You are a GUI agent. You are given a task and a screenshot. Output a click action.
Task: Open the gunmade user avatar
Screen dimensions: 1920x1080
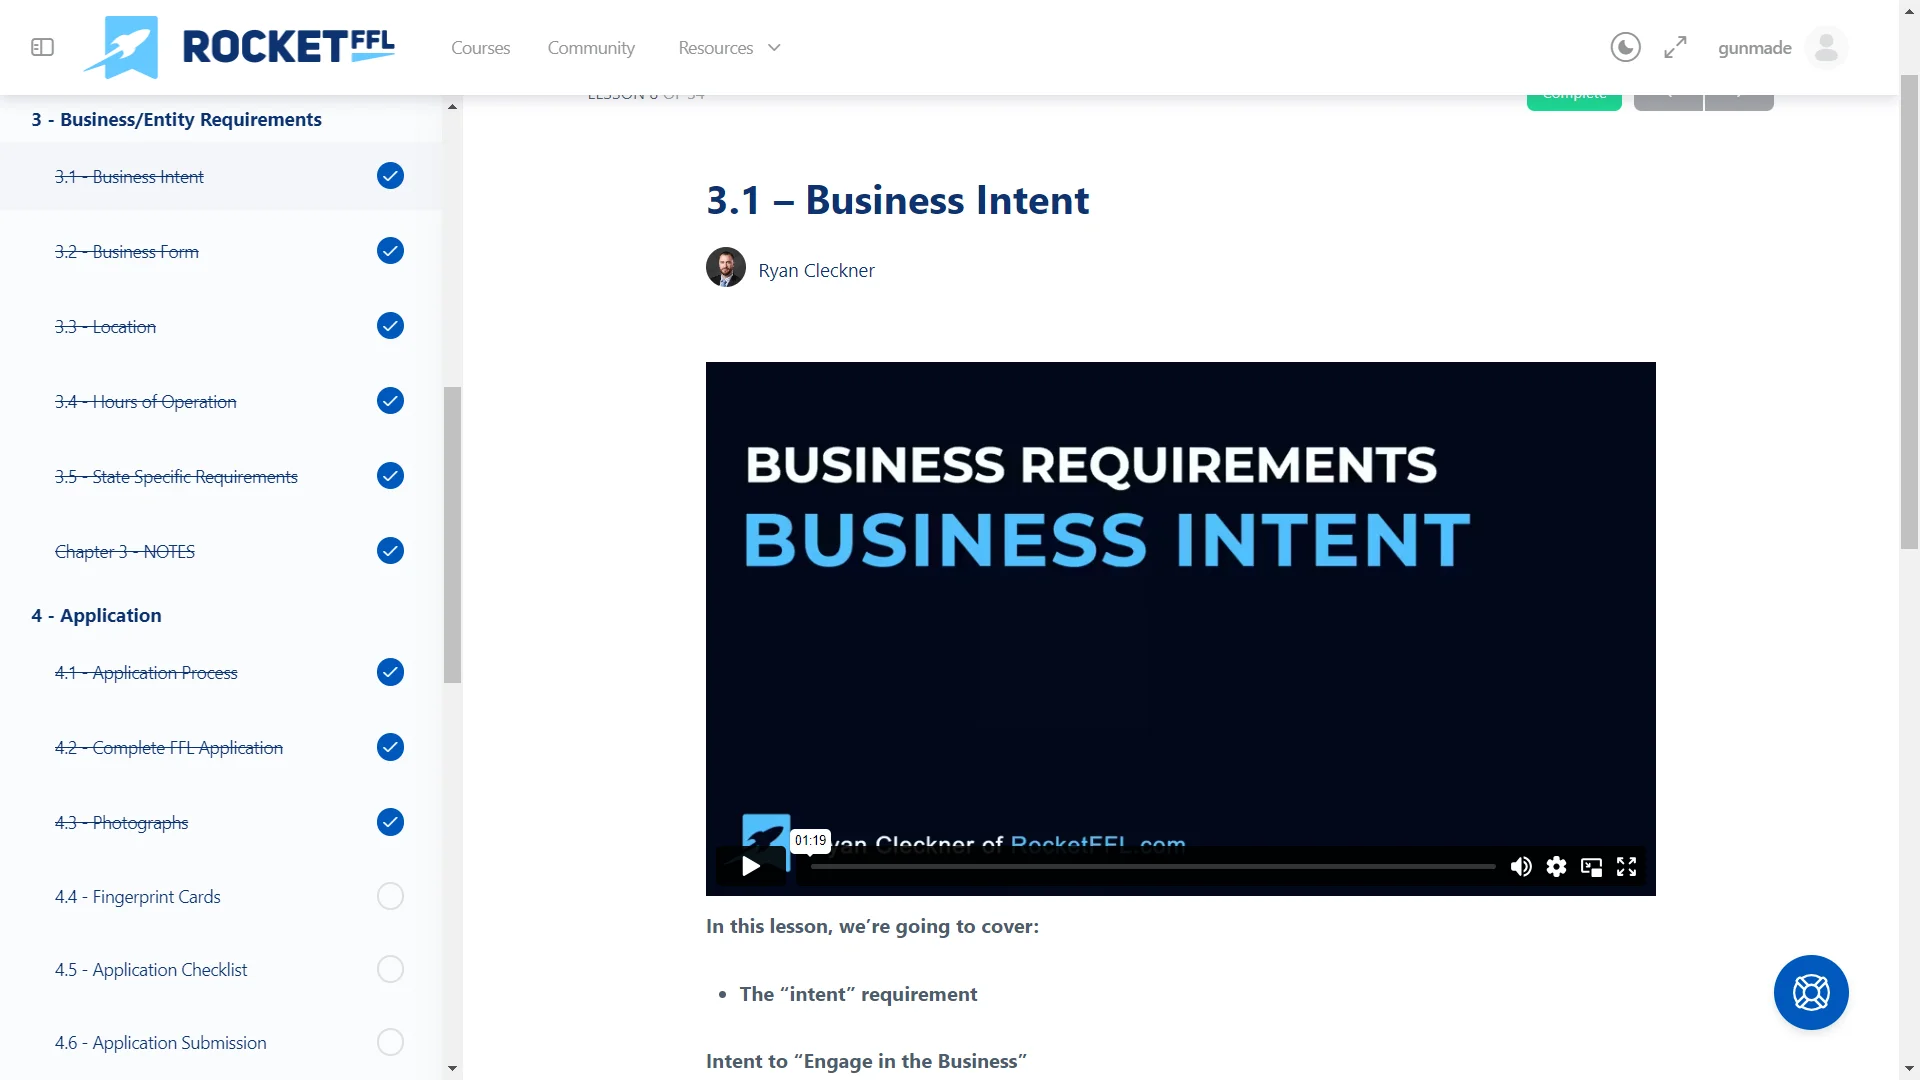pos(1826,47)
